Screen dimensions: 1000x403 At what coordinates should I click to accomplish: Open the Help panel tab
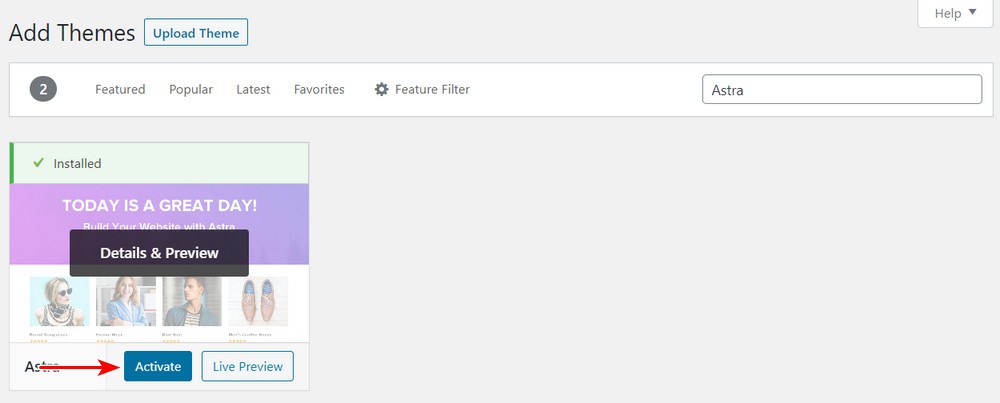pos(955,13)
